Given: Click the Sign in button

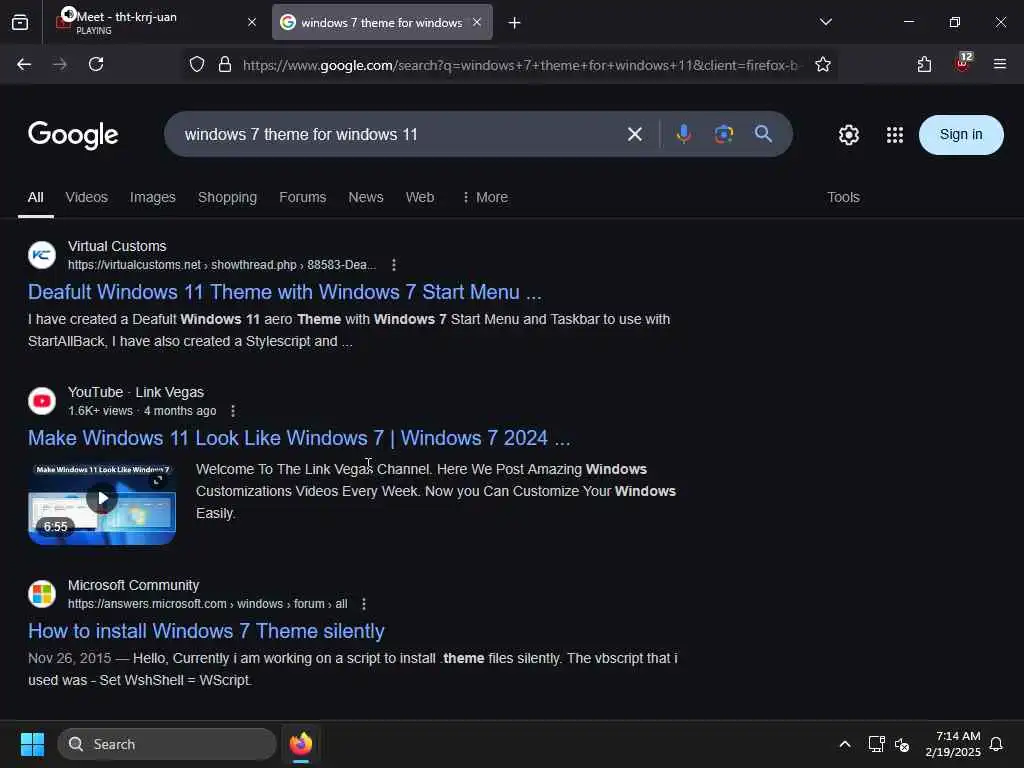Looking at the screenshot, I should [x=961, y=135].
